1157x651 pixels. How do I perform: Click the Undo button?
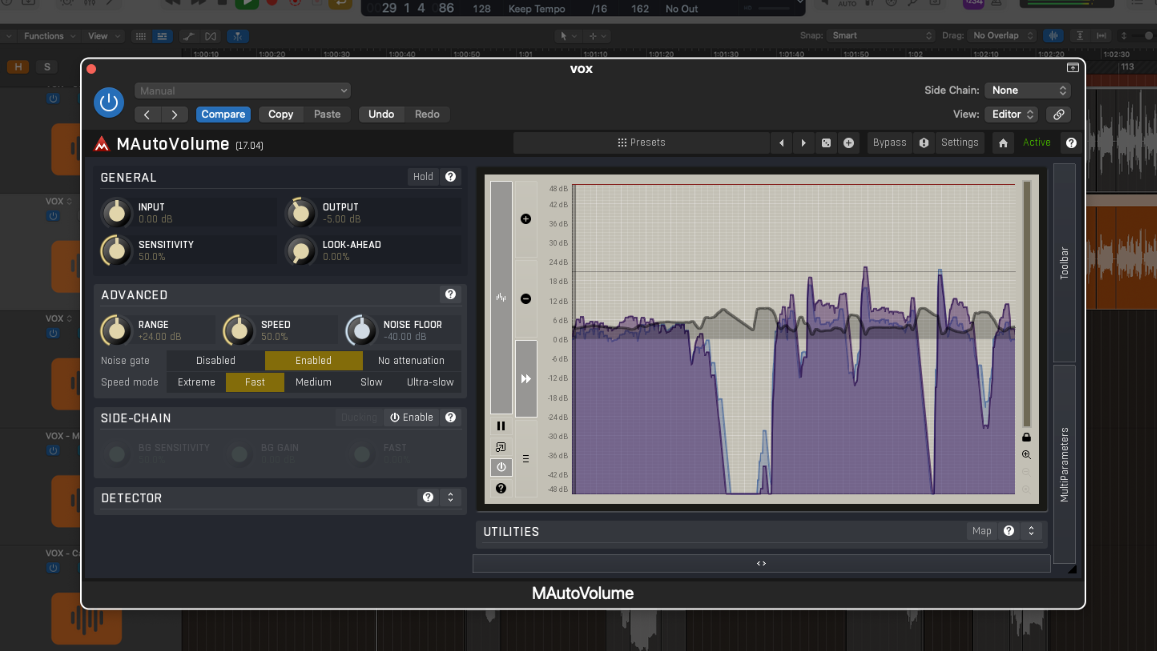coord(381,114)
